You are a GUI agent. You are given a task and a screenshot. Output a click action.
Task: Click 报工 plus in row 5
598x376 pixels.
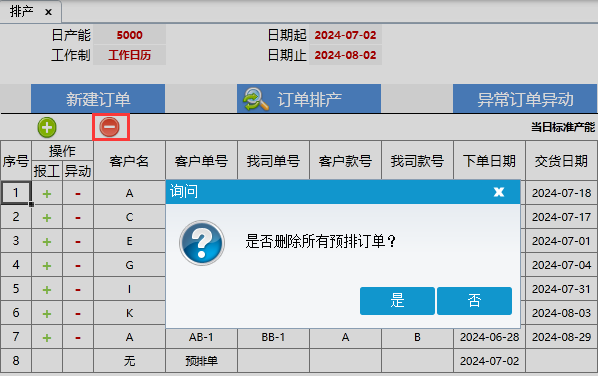47,290
